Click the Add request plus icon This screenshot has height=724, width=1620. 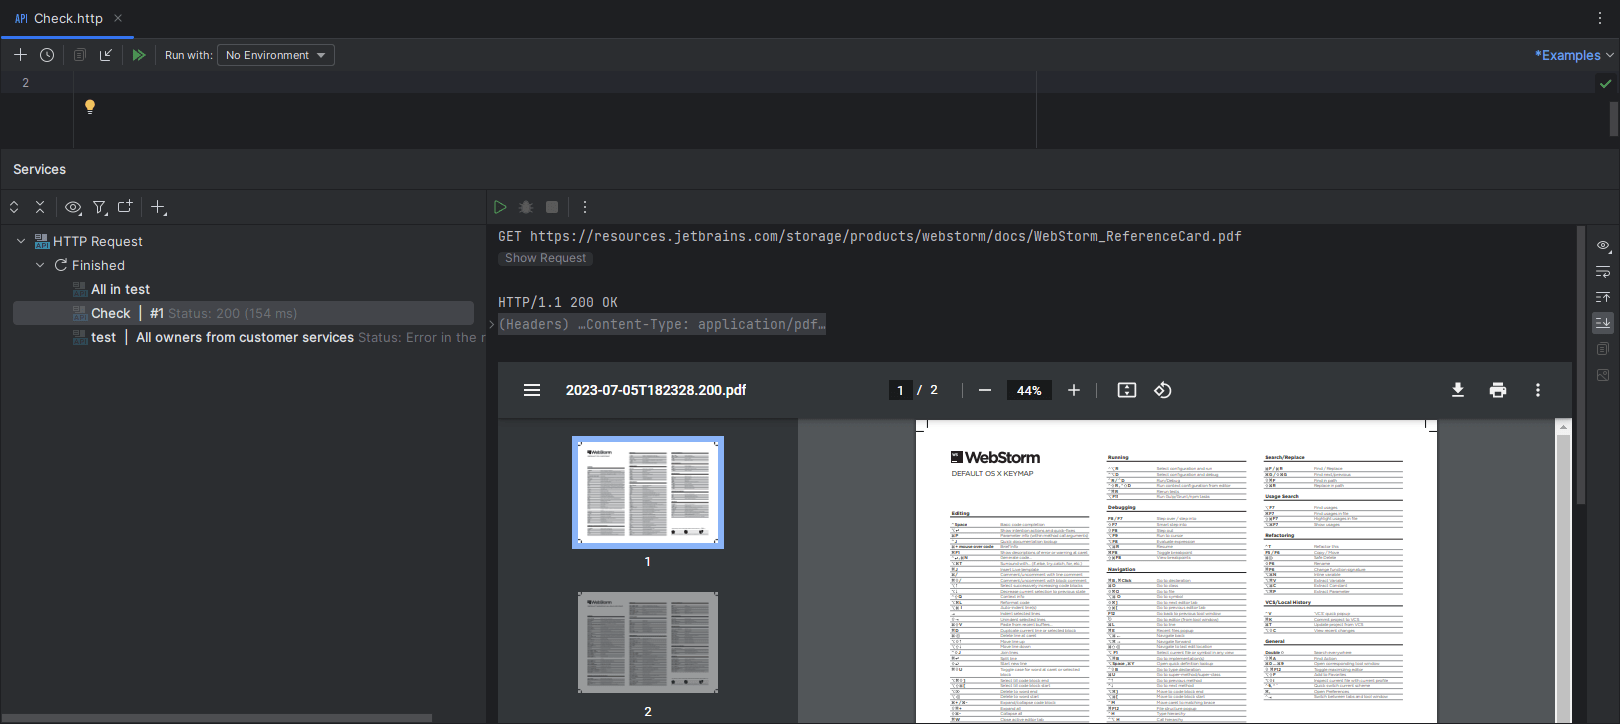pyautogui.click(x=20, y=55)
